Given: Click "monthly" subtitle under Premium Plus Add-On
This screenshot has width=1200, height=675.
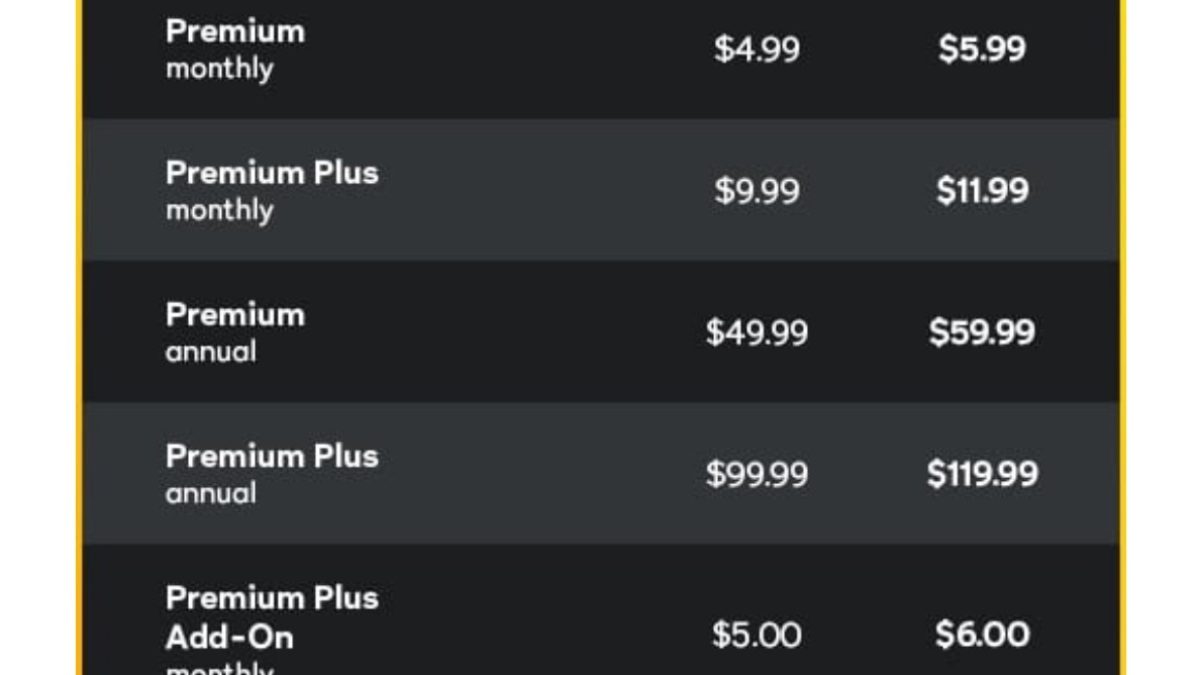Looking at the screenshot, I should point(219,668).
